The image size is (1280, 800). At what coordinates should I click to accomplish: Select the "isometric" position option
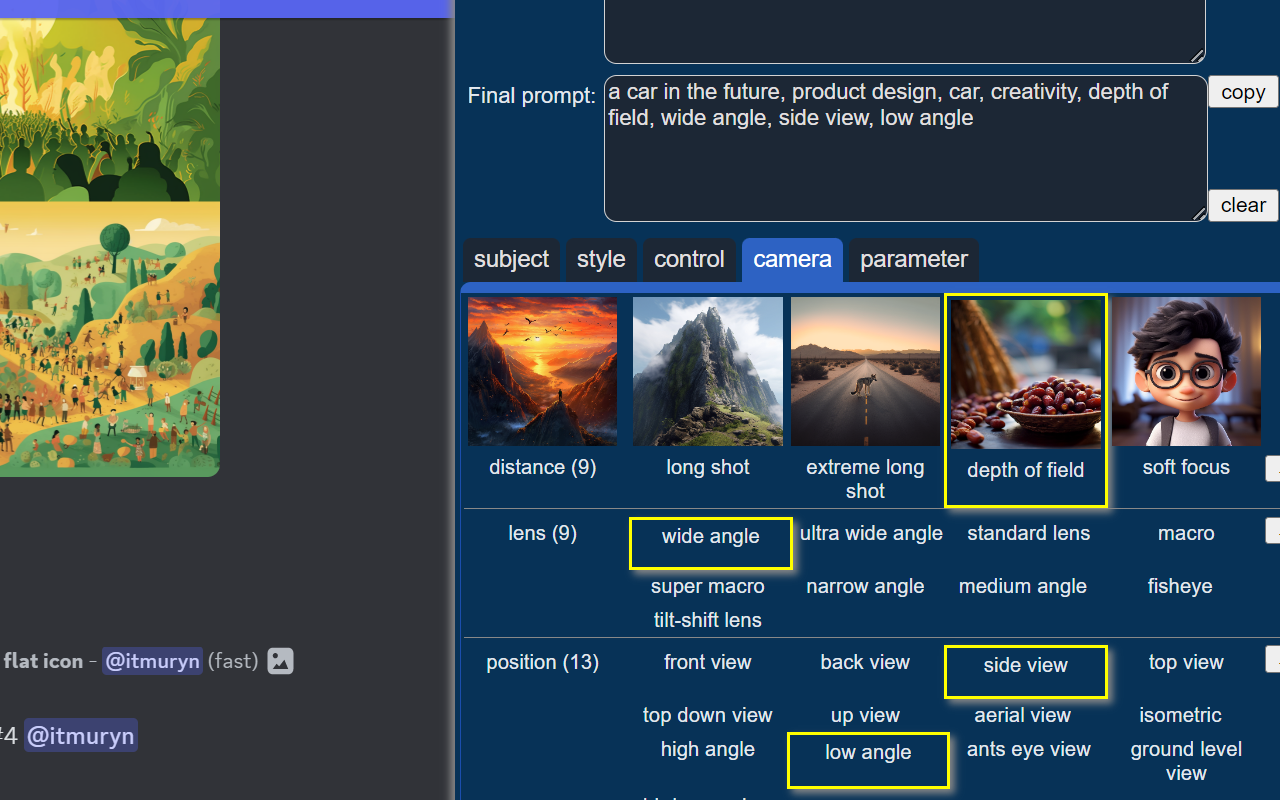click(1180, 715)
